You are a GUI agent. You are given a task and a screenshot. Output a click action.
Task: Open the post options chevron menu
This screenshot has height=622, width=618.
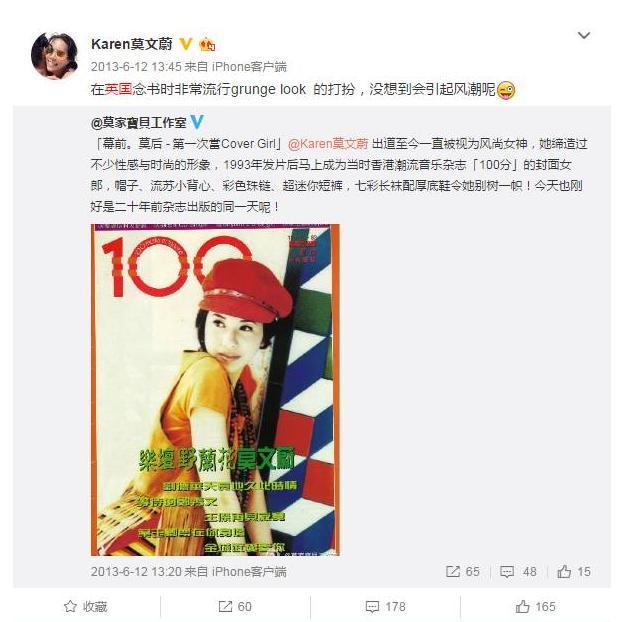pos(583,36)
